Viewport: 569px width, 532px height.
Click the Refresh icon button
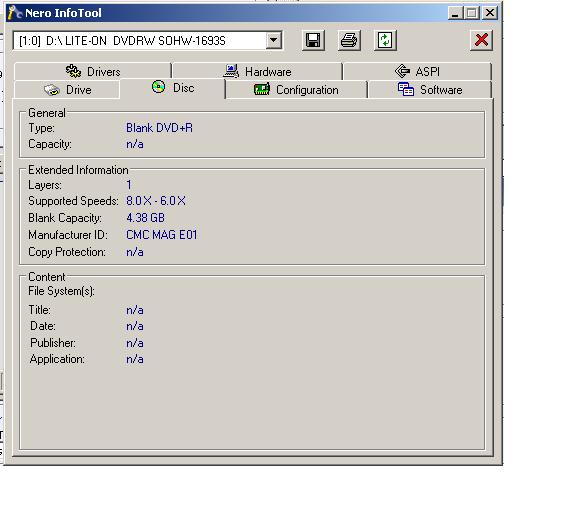385,40
